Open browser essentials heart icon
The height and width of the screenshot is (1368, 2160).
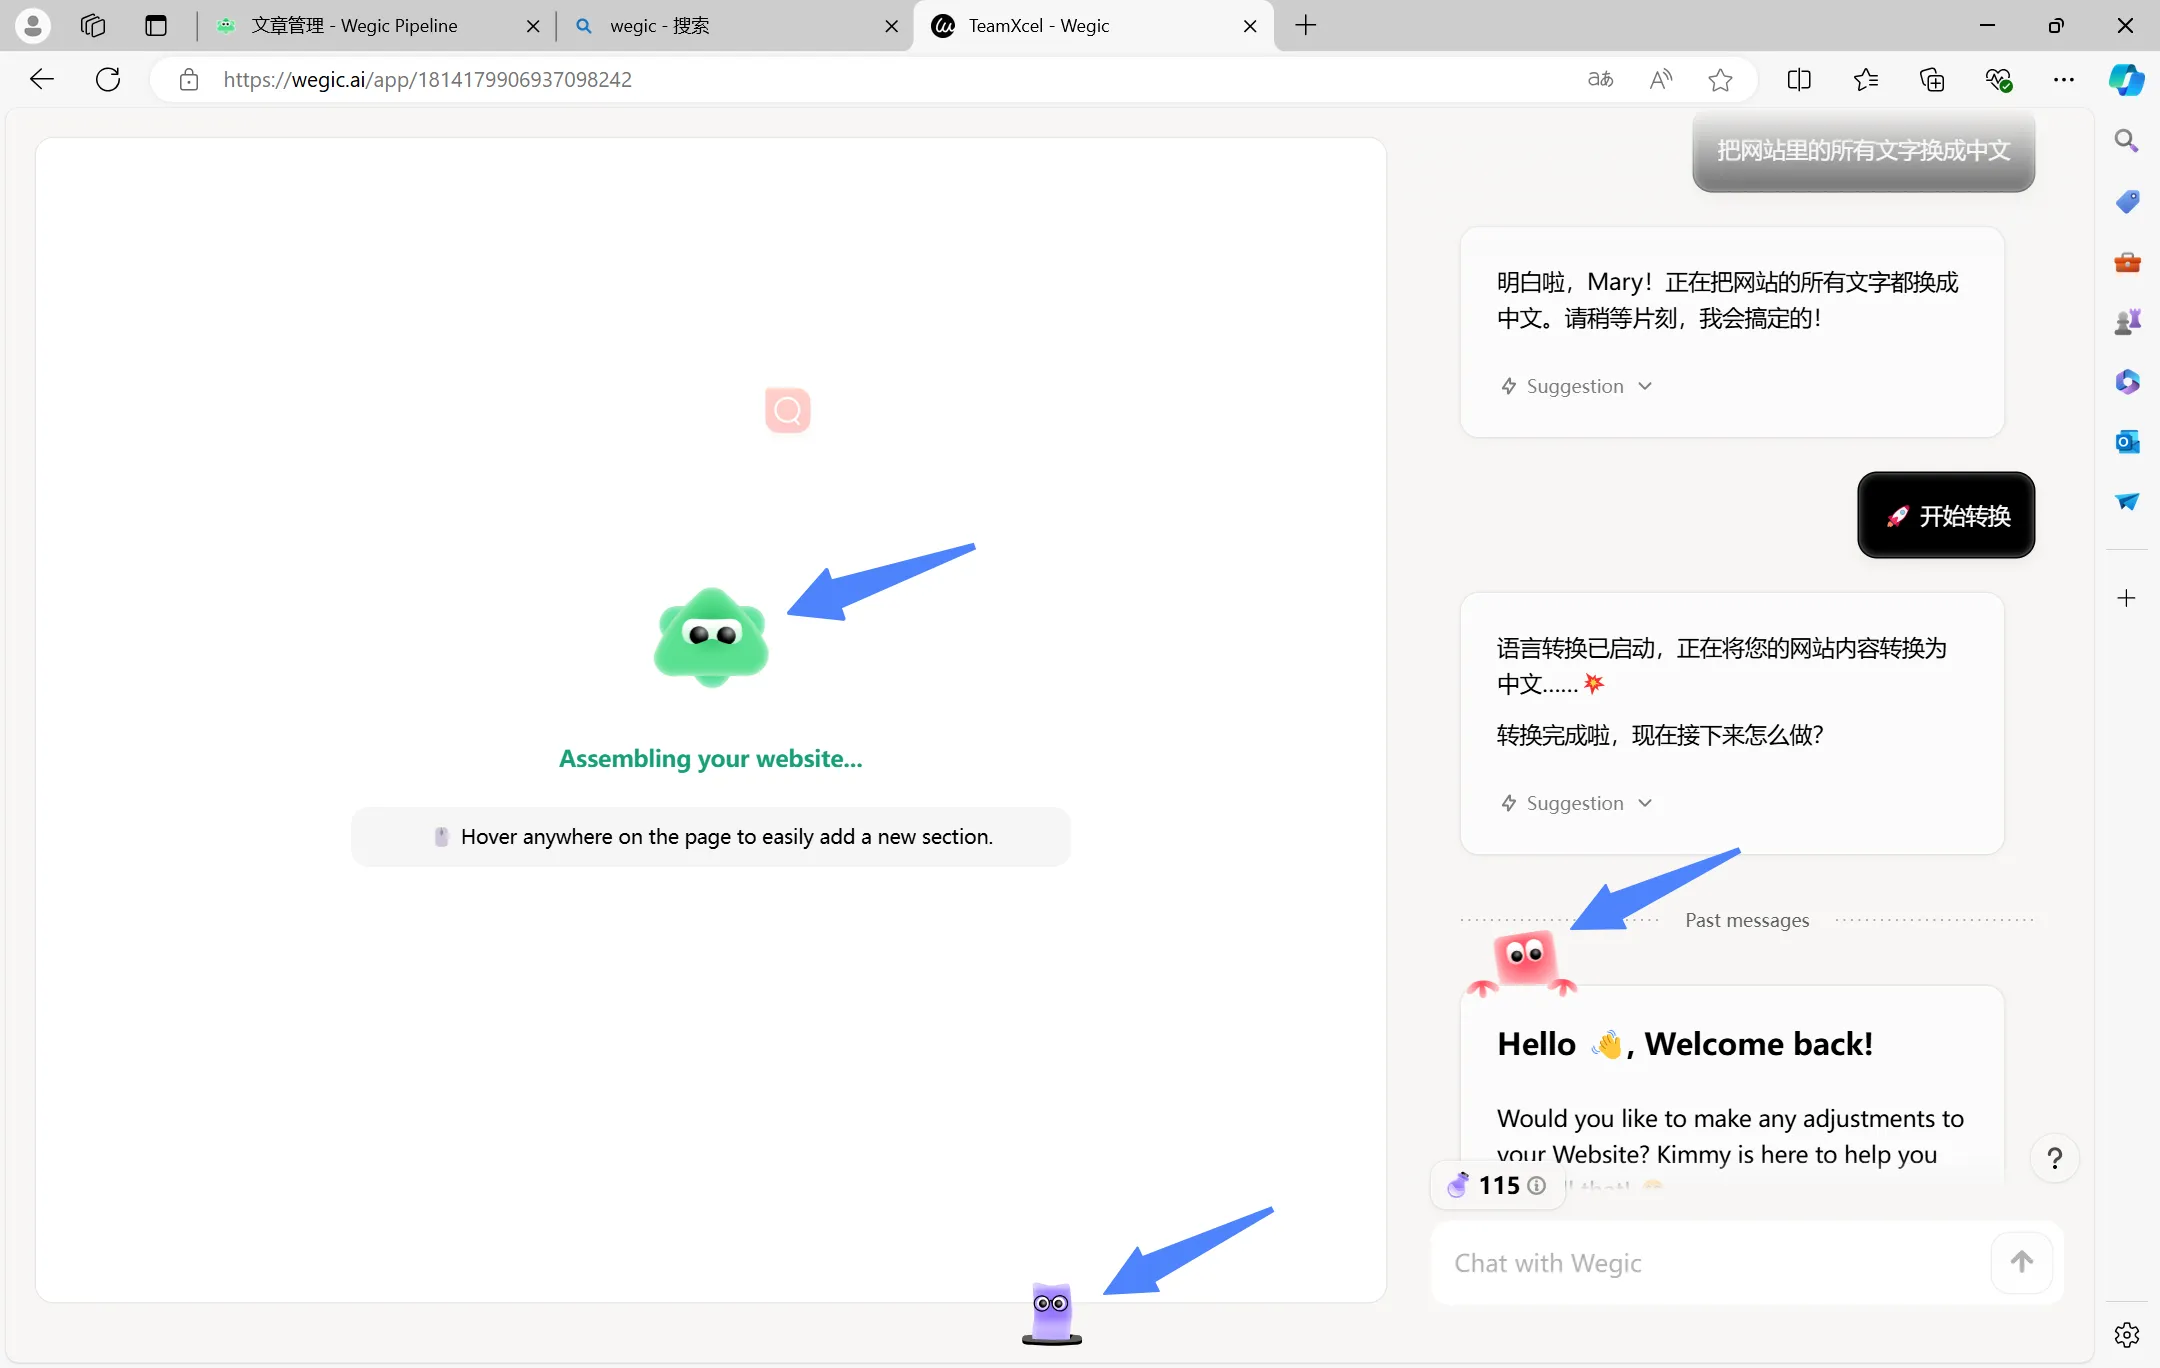pyautogui.click(x=1998, y=80)
